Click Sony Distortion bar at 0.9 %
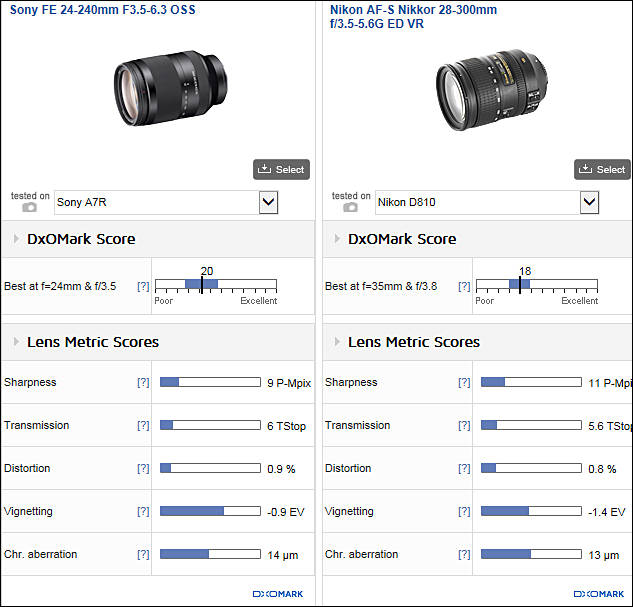Image resolution: width=633 pixels, height=607 pixels. tap(210, 468)
